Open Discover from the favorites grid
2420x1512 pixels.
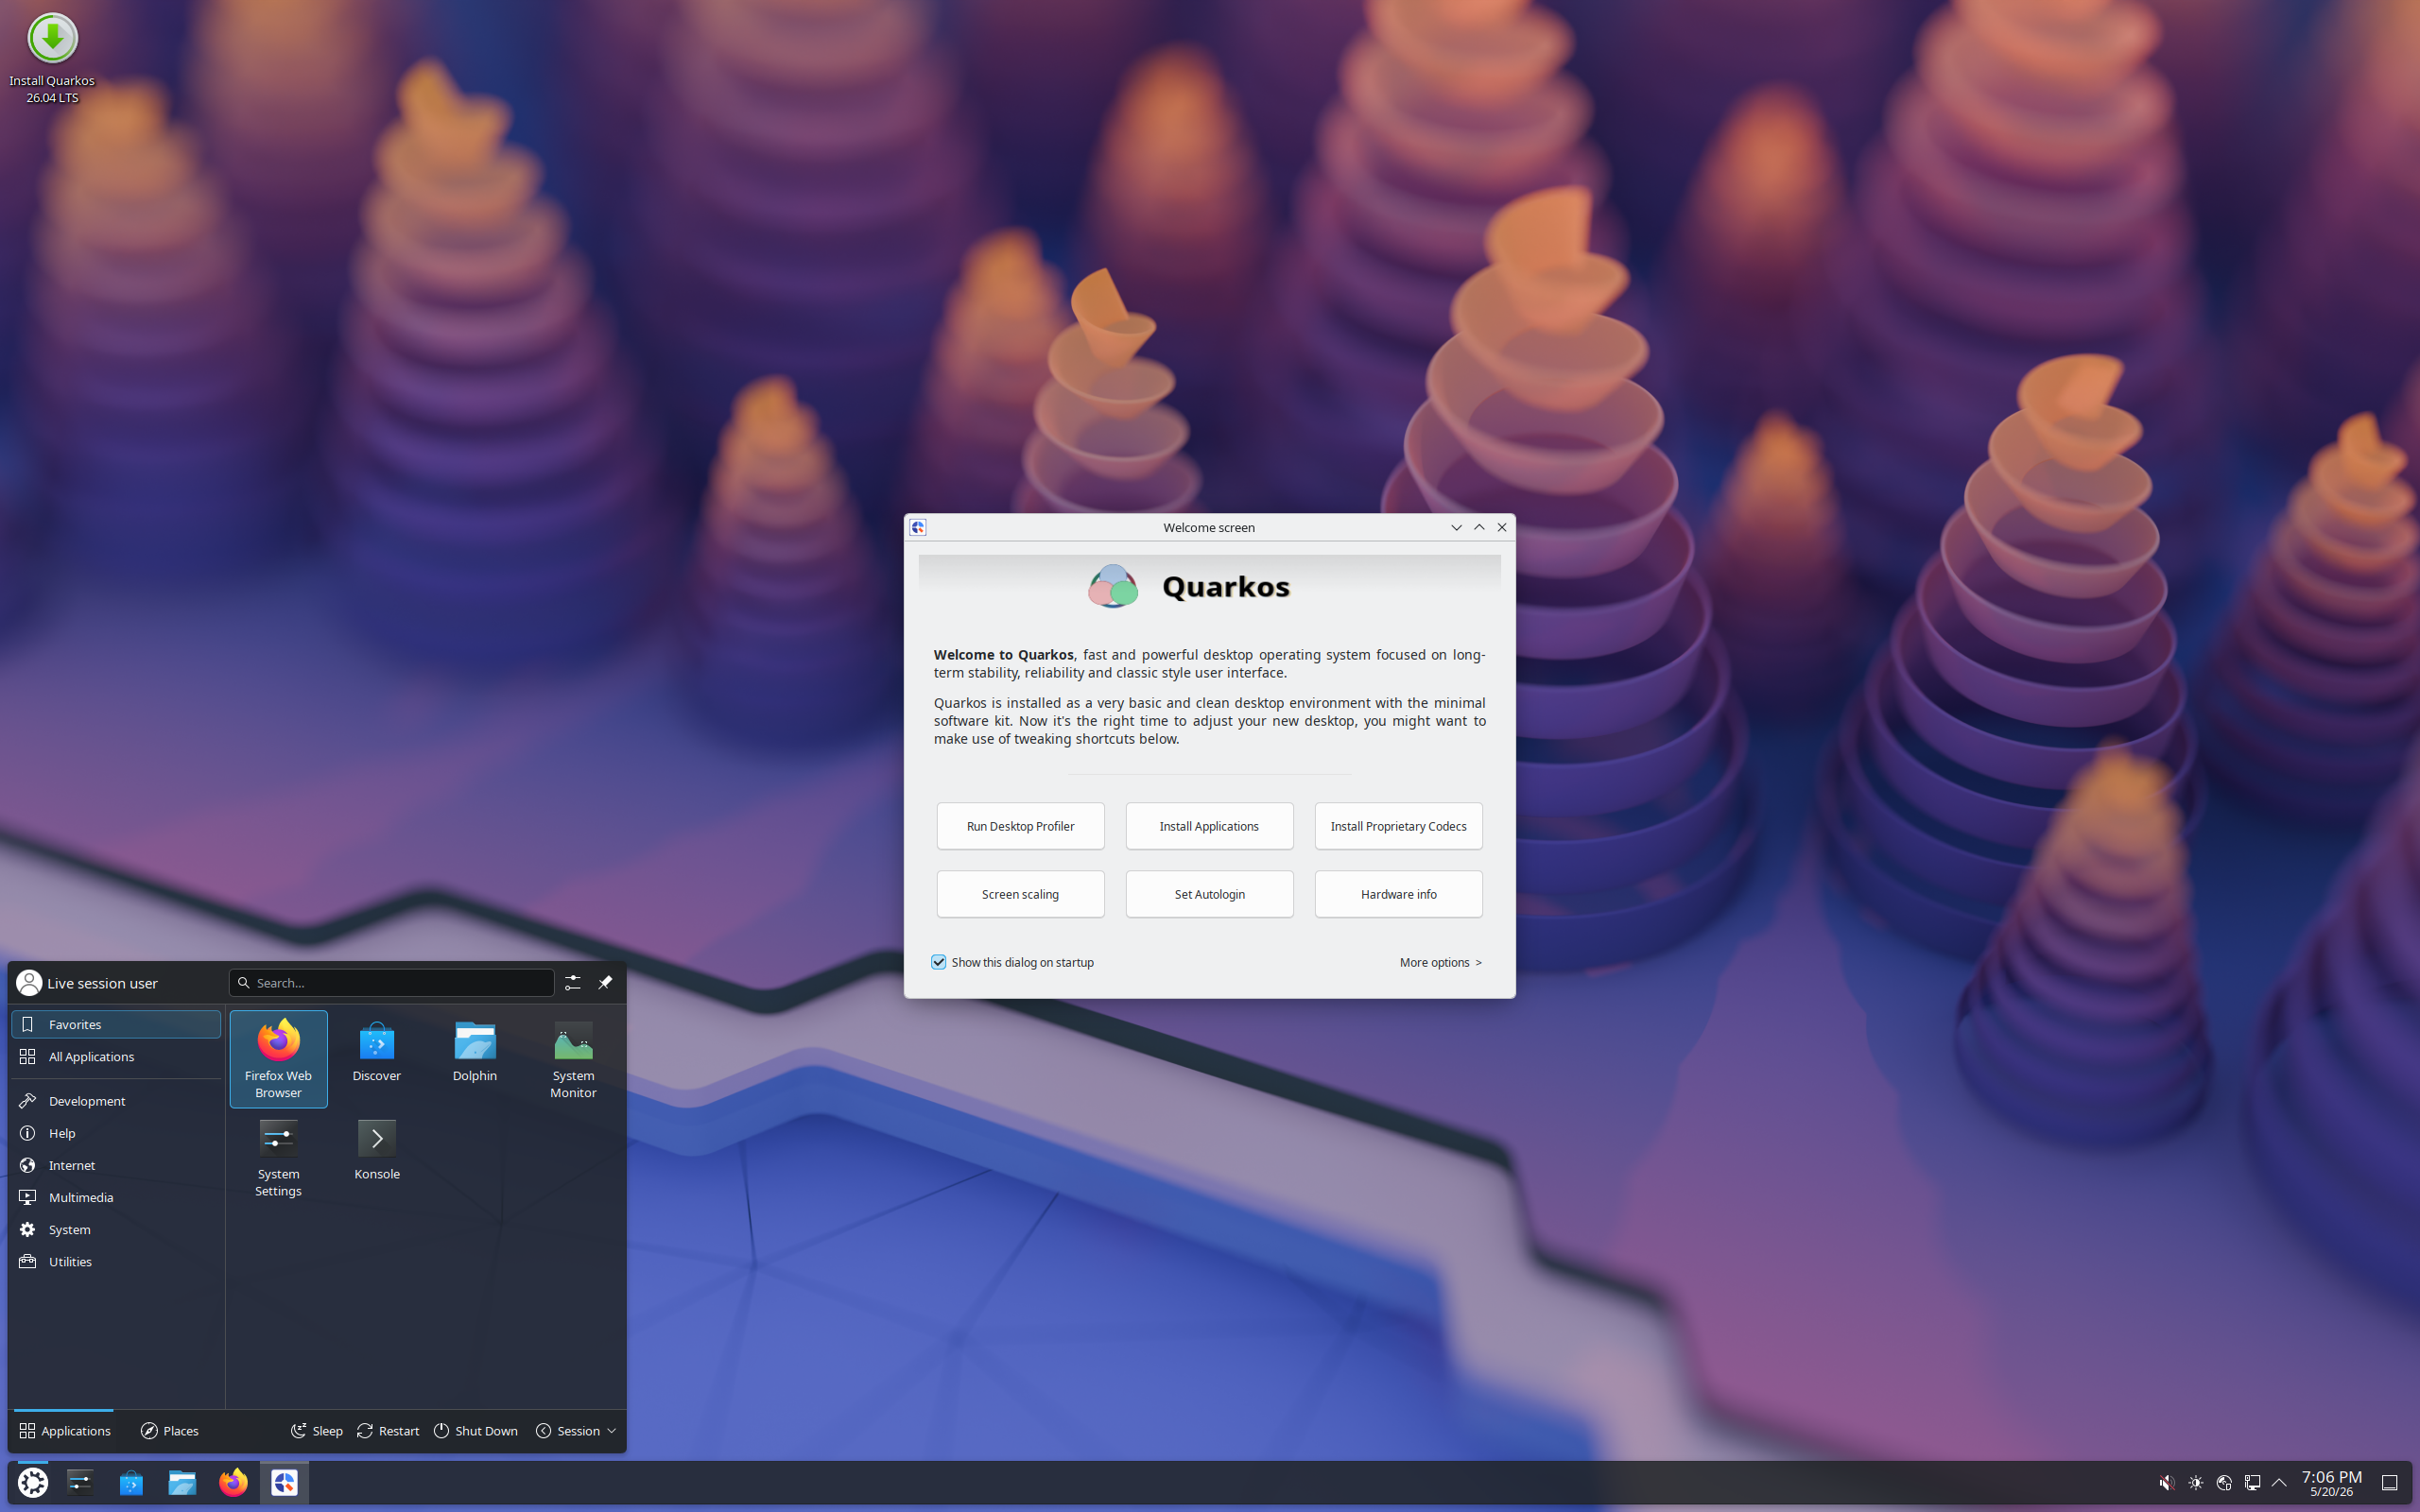coord(376,1051)
